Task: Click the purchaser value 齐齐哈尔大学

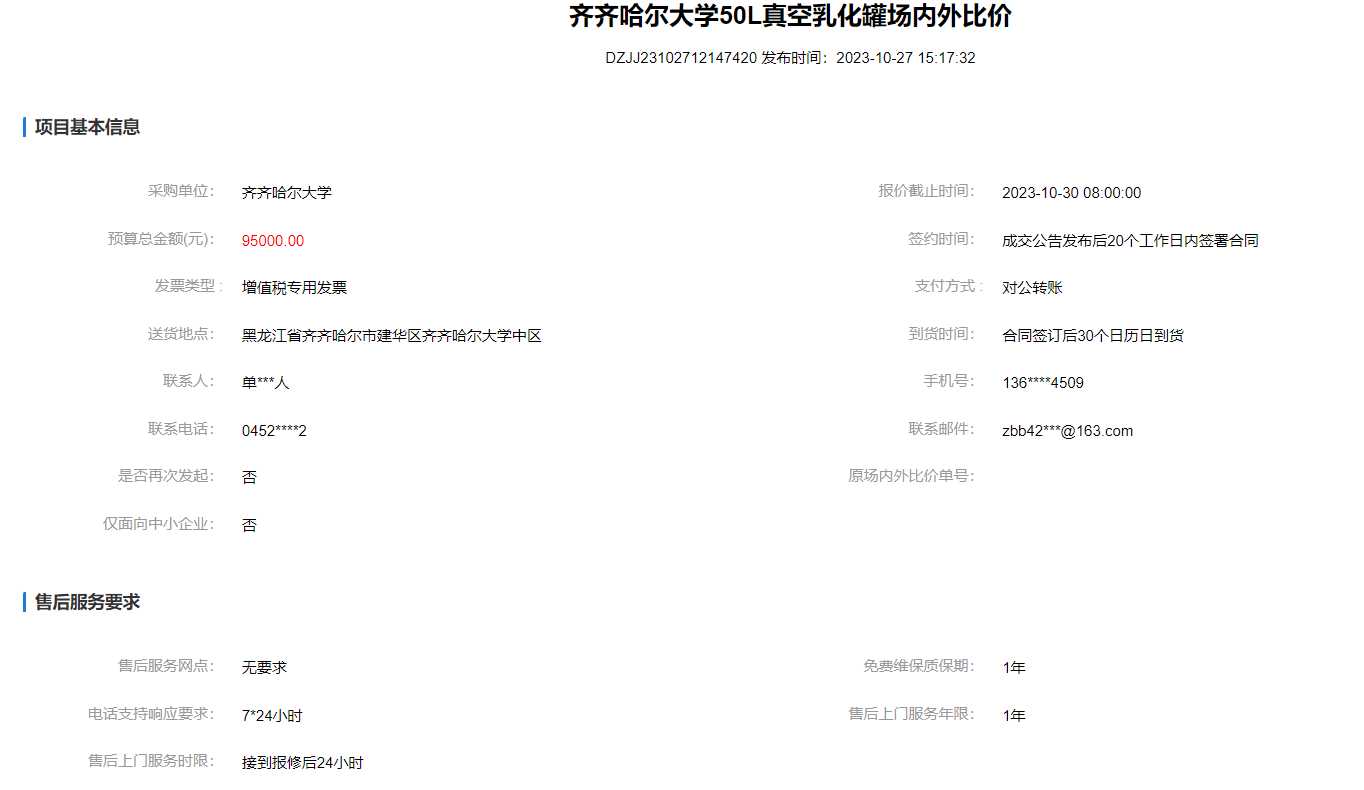Action: [286, 193]
